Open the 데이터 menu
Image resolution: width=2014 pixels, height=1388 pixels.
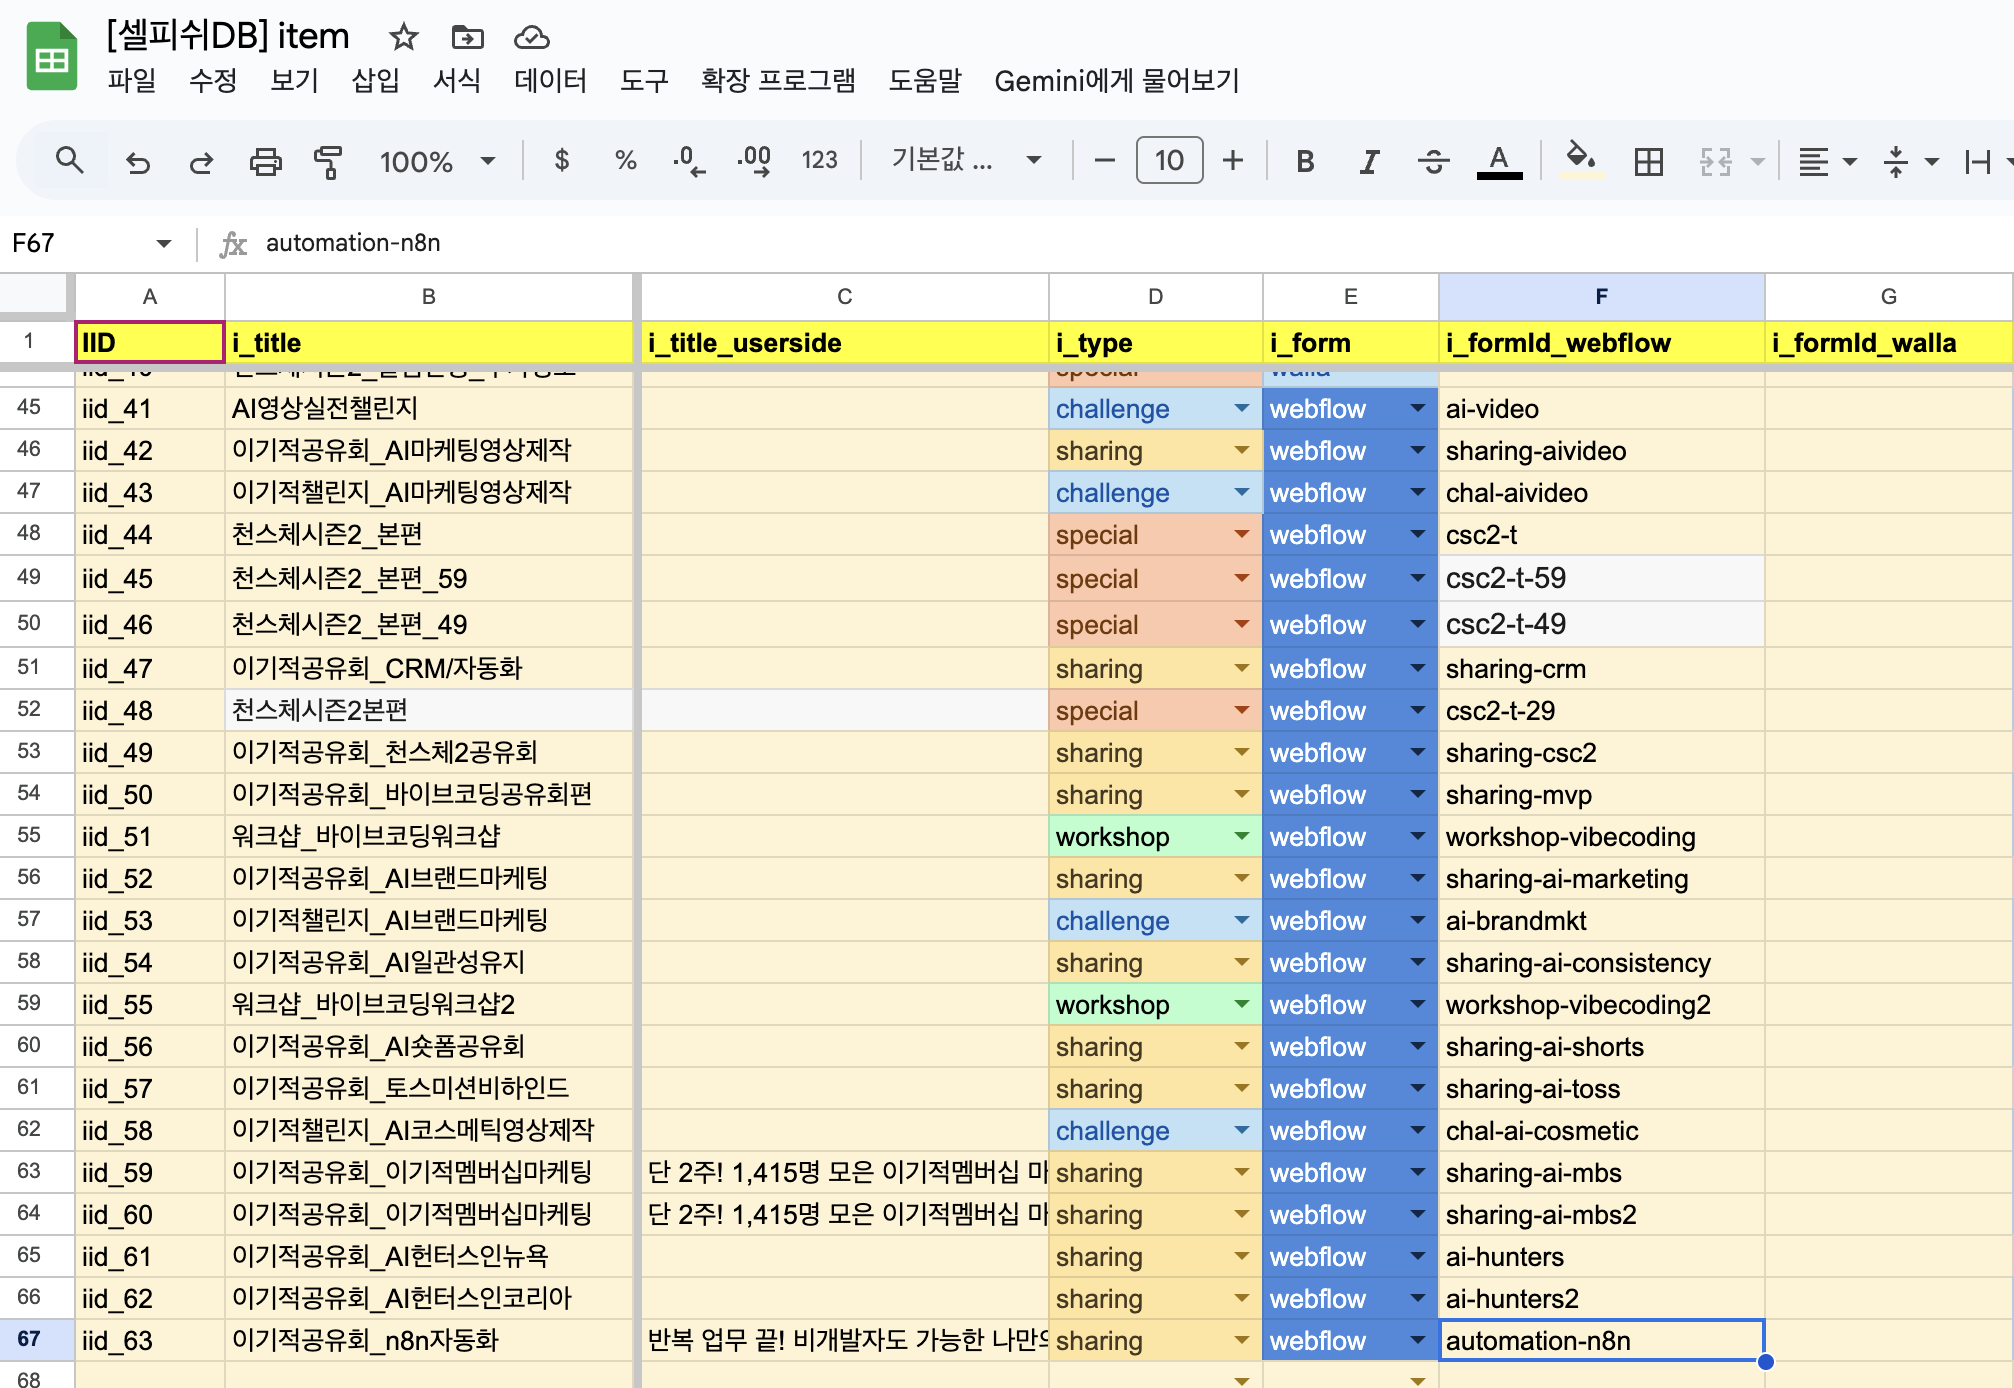coord(549,80)
